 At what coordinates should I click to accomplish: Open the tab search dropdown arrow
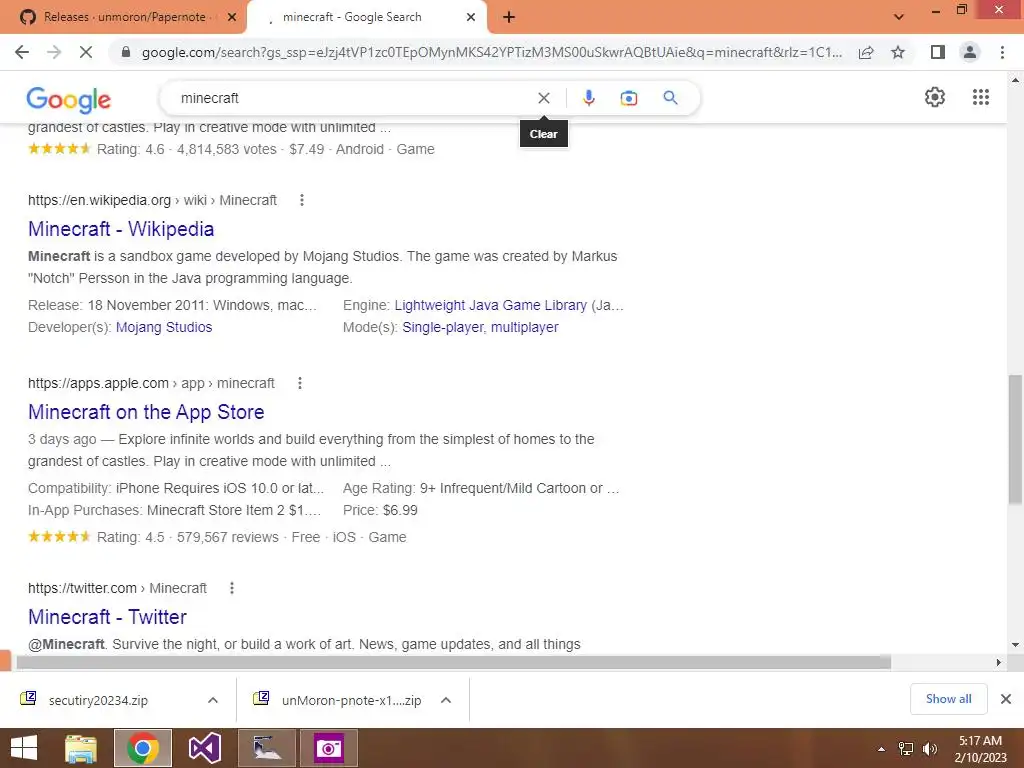point(899,17)
